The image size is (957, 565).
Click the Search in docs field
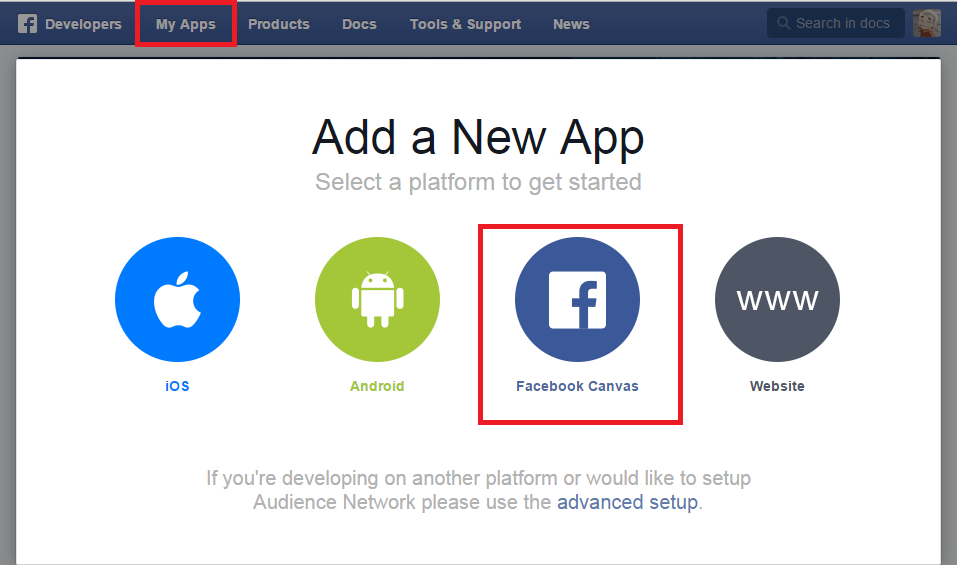tap(836, 23)
